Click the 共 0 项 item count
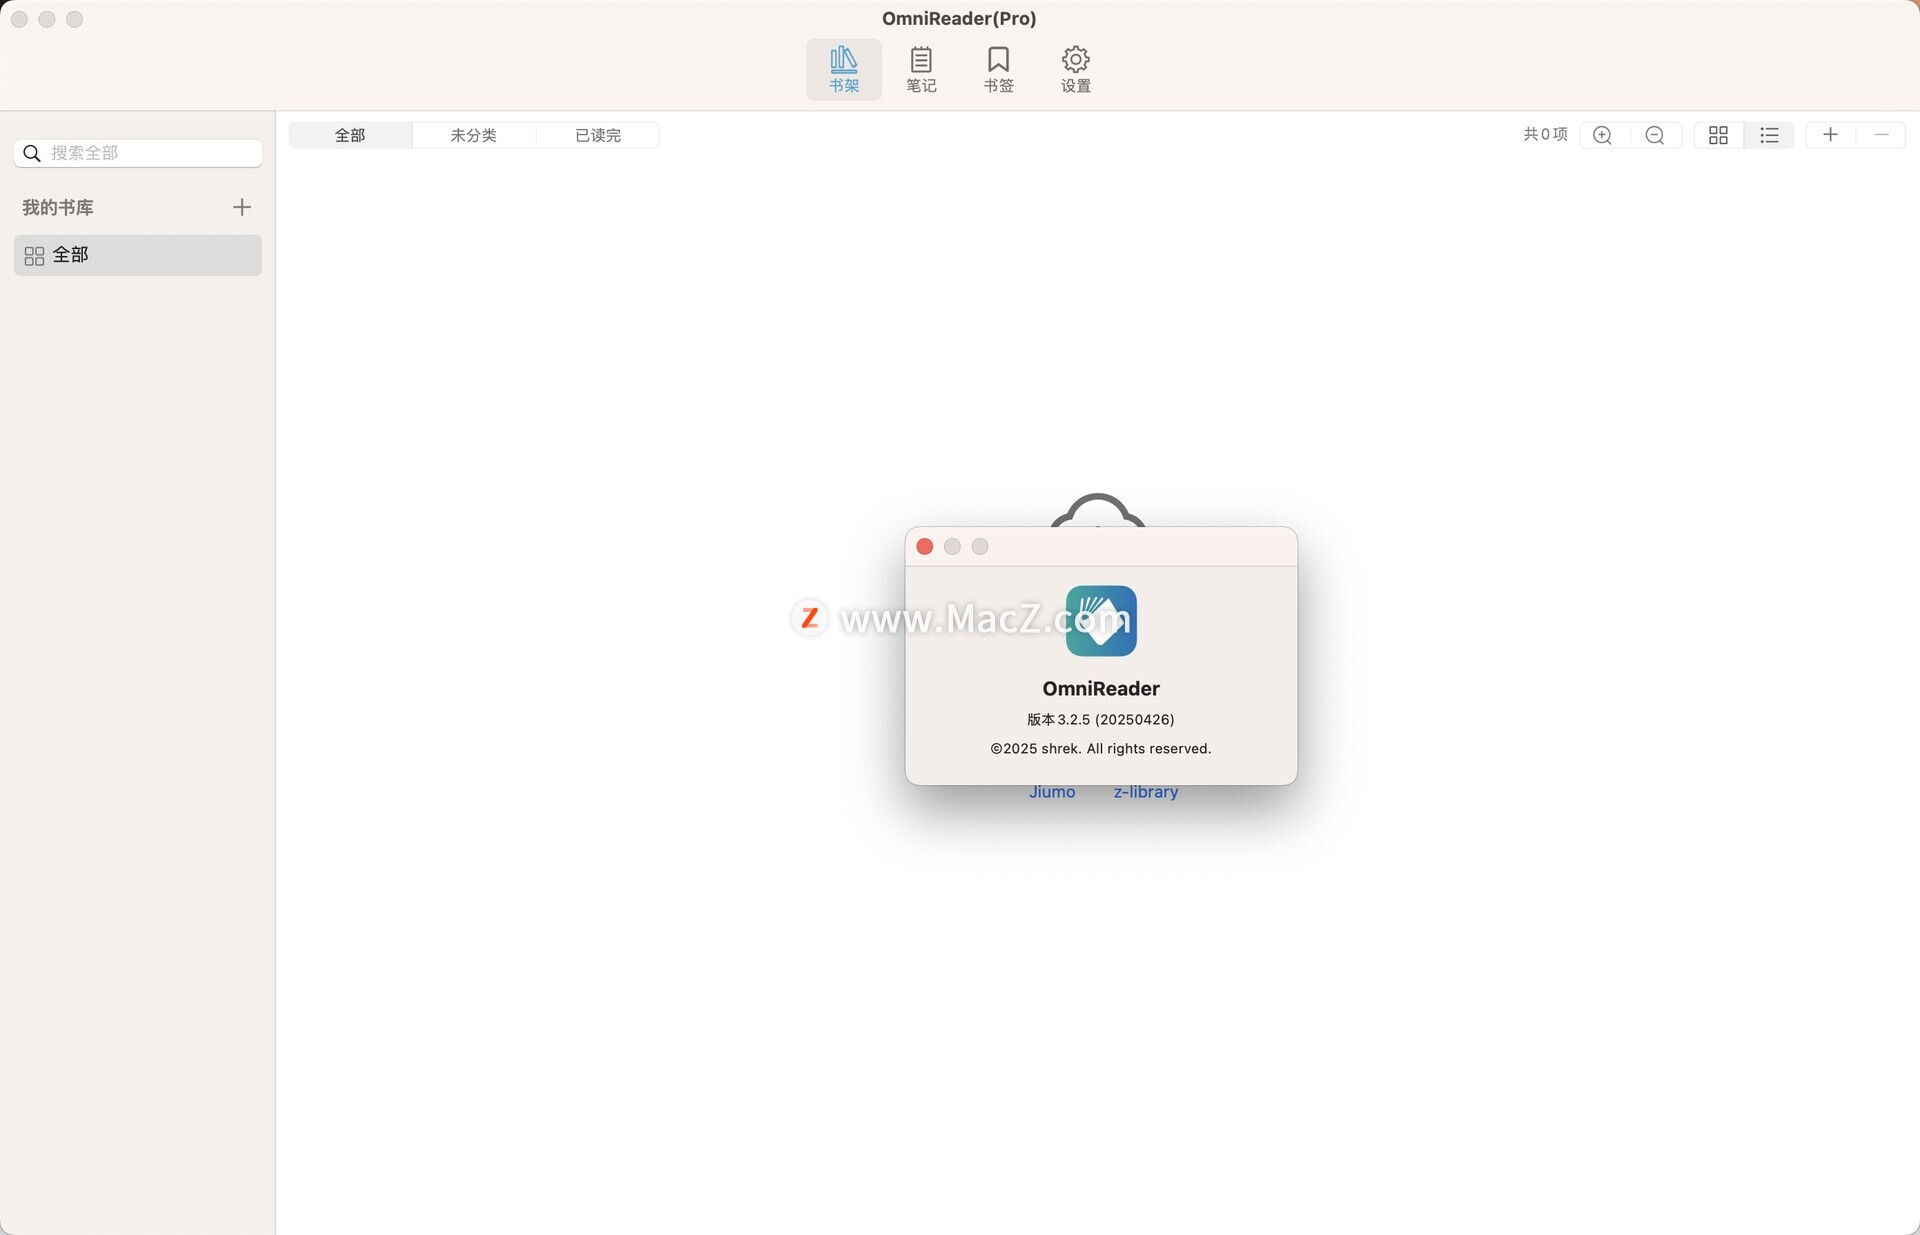 point(1545,135)
